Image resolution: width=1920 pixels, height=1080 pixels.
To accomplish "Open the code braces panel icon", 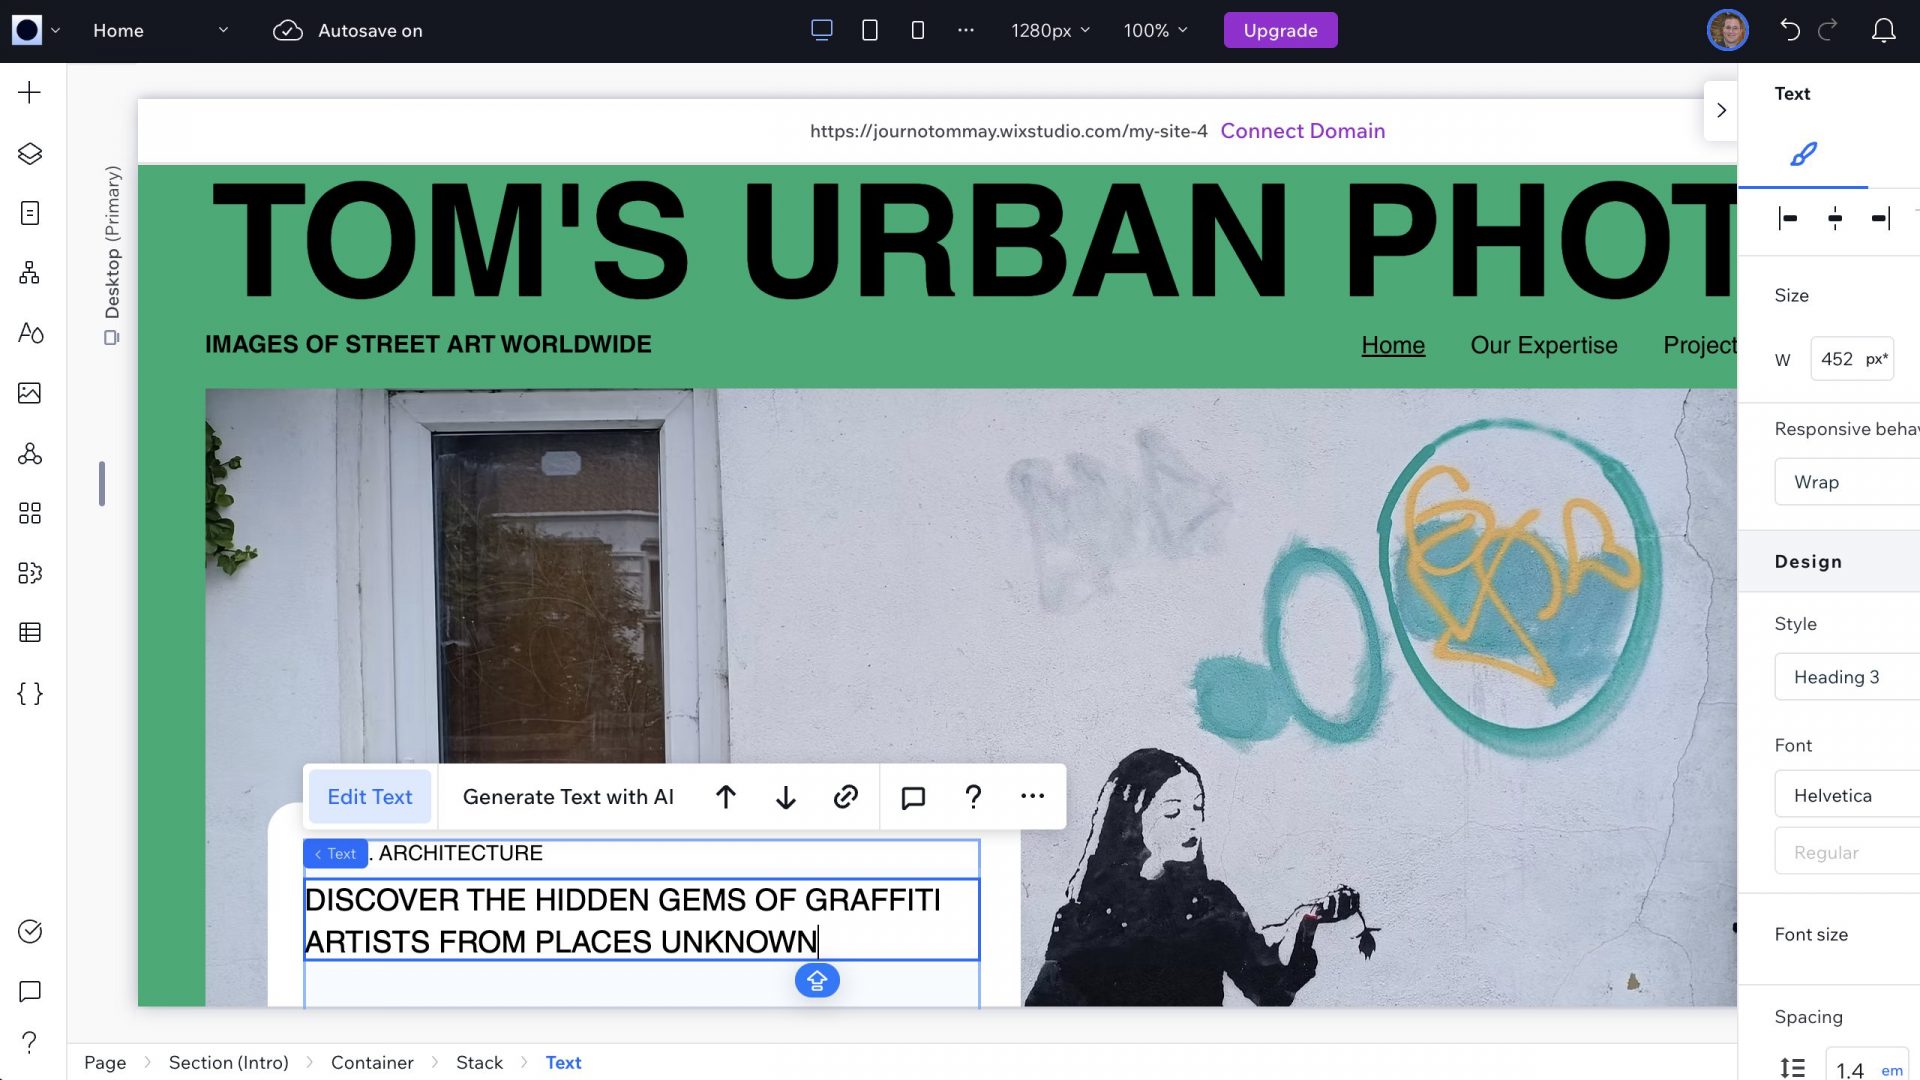I will pos(29,693).
